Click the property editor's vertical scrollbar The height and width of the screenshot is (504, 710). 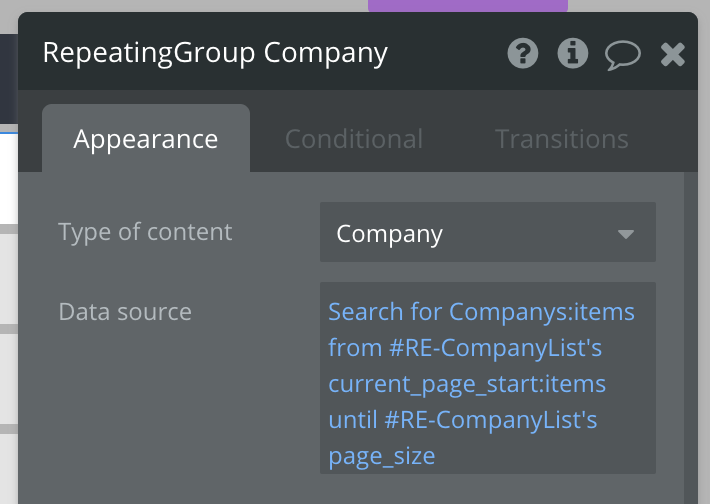(x=691, y=337)
